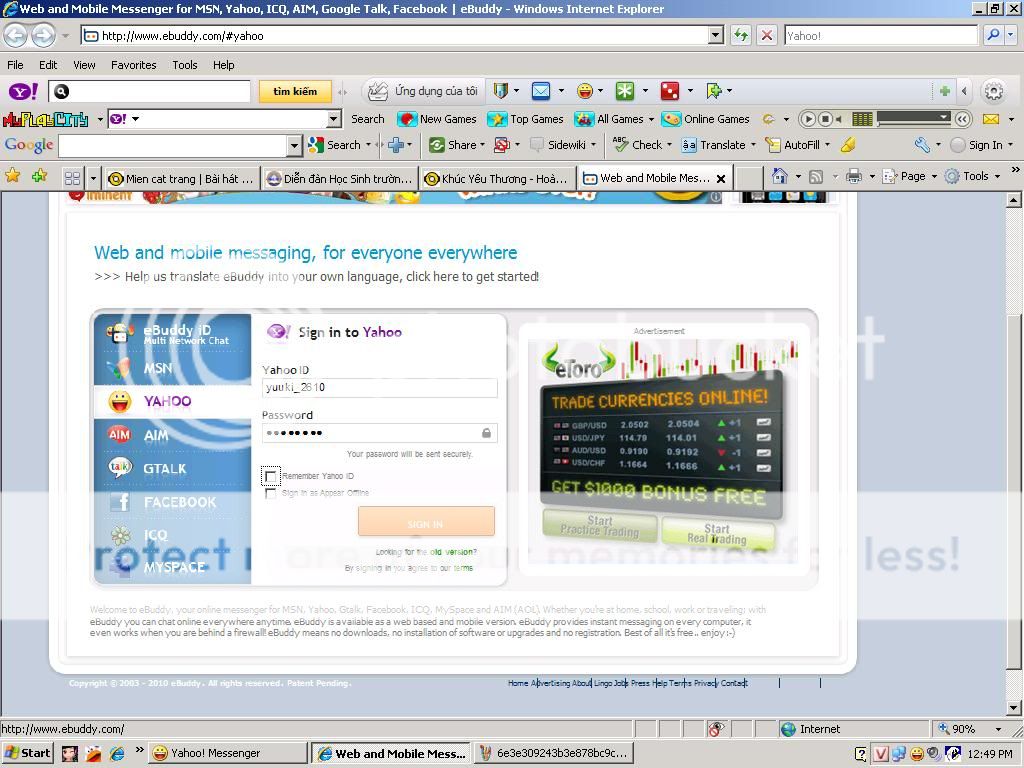Open the Quick Tabs grid icon
This screenshot has height=768, width=1024.
coord(72,178)
